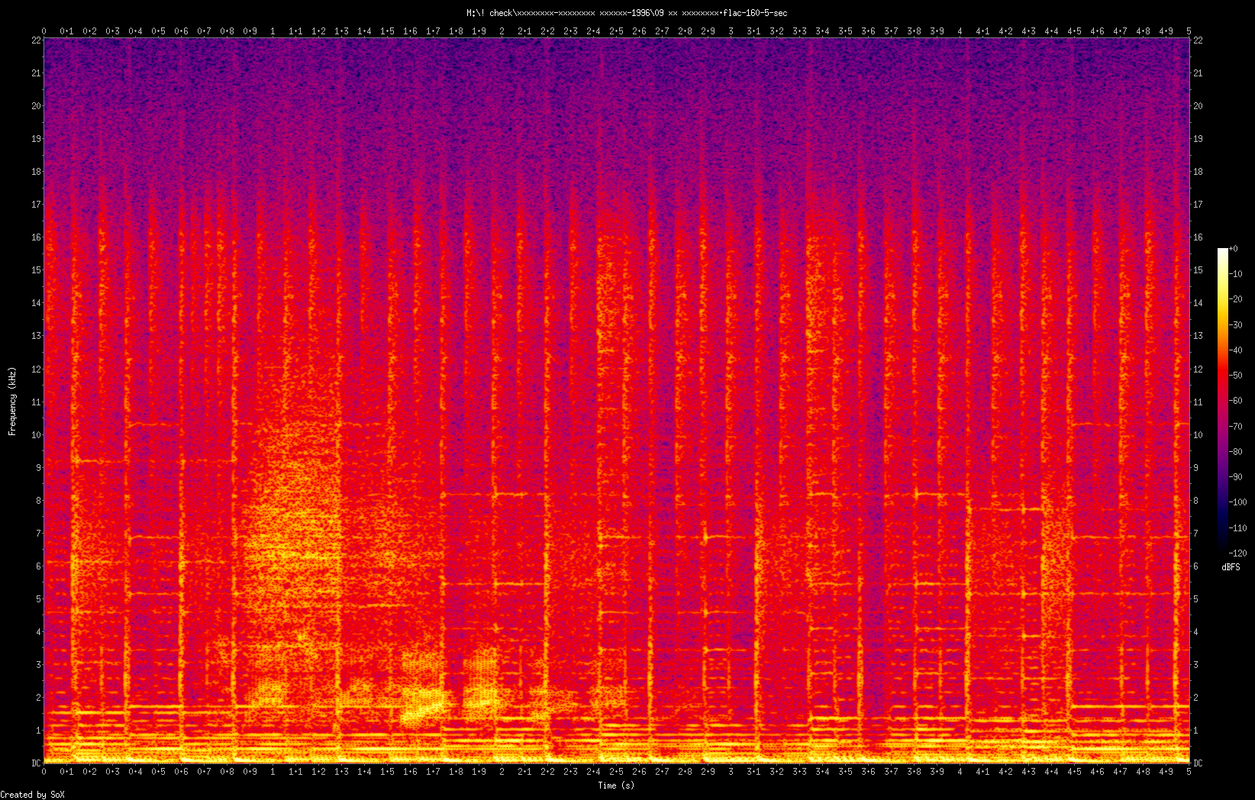The image size is (1255, 800).
Task: Click the "-50" value on the dBFS legend
Action: pos(1237,375)
